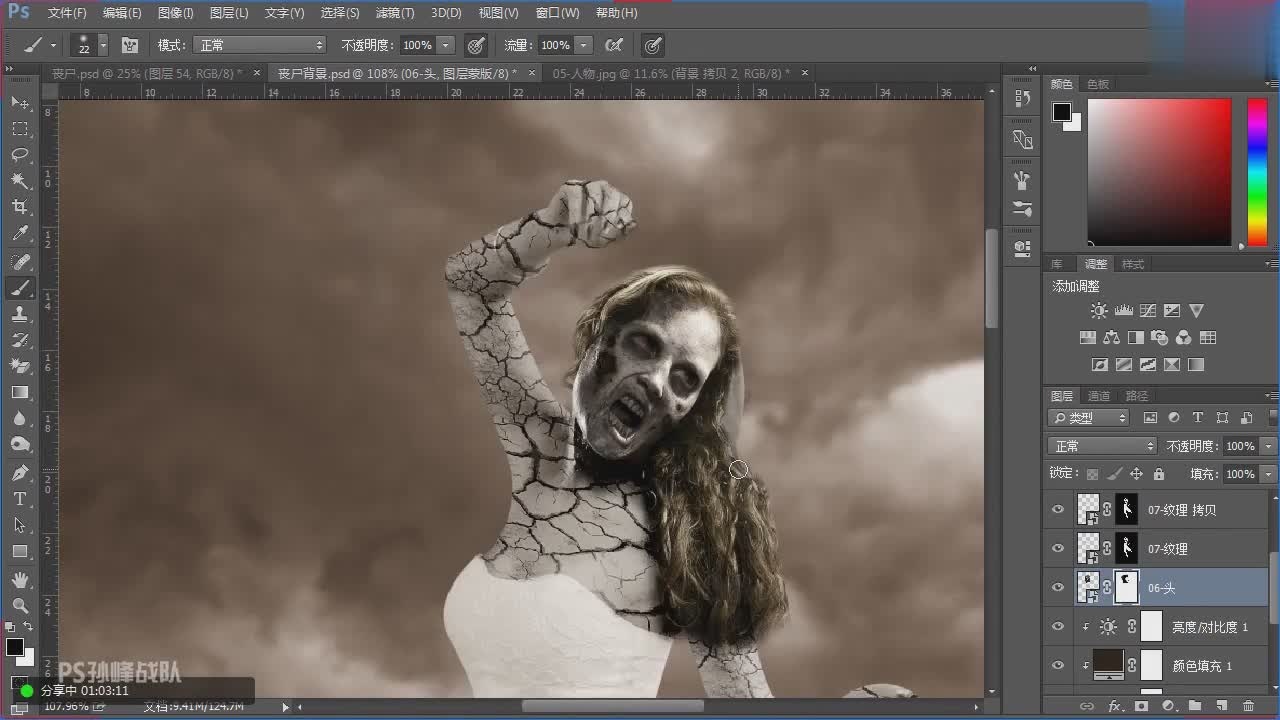This screenshot has height=720, width=1280.
Task: Select the Healing Brush tool
Action: pos(20,262)
